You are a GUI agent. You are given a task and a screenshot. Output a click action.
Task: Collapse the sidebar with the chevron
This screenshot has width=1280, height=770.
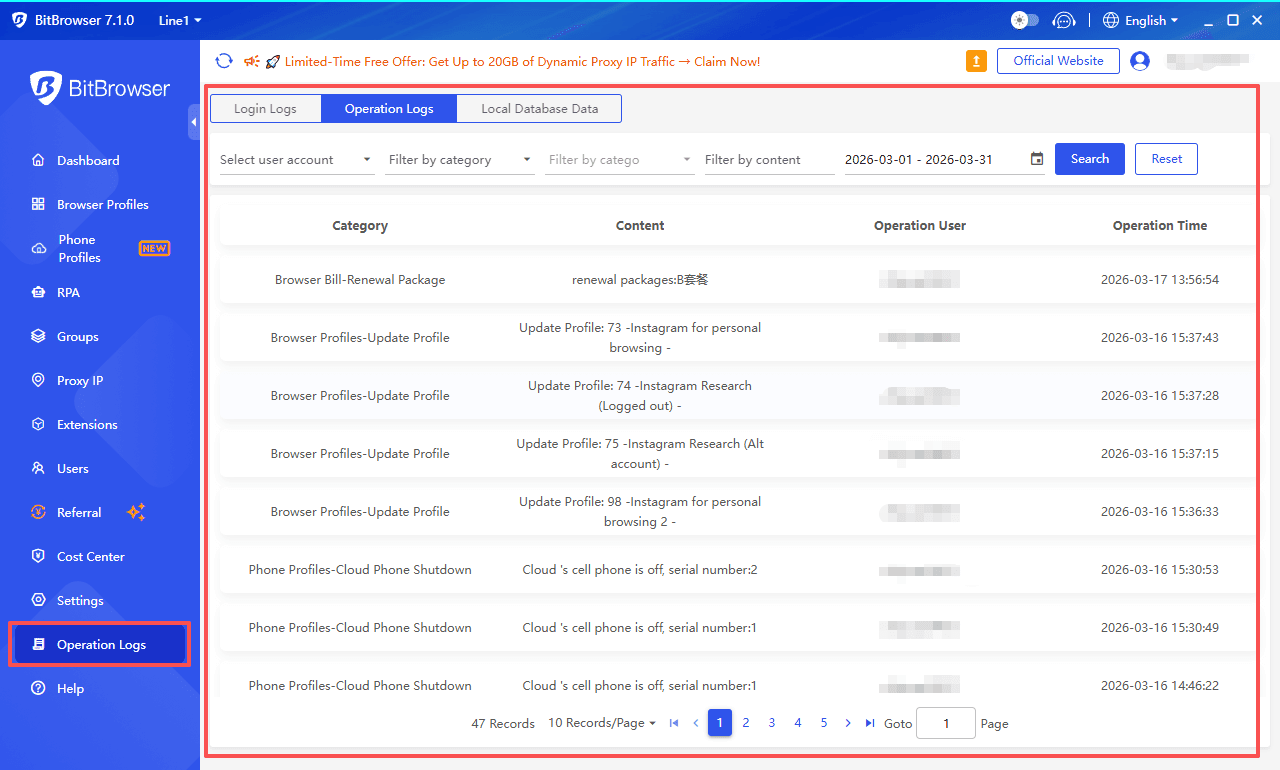pos(194,122)
